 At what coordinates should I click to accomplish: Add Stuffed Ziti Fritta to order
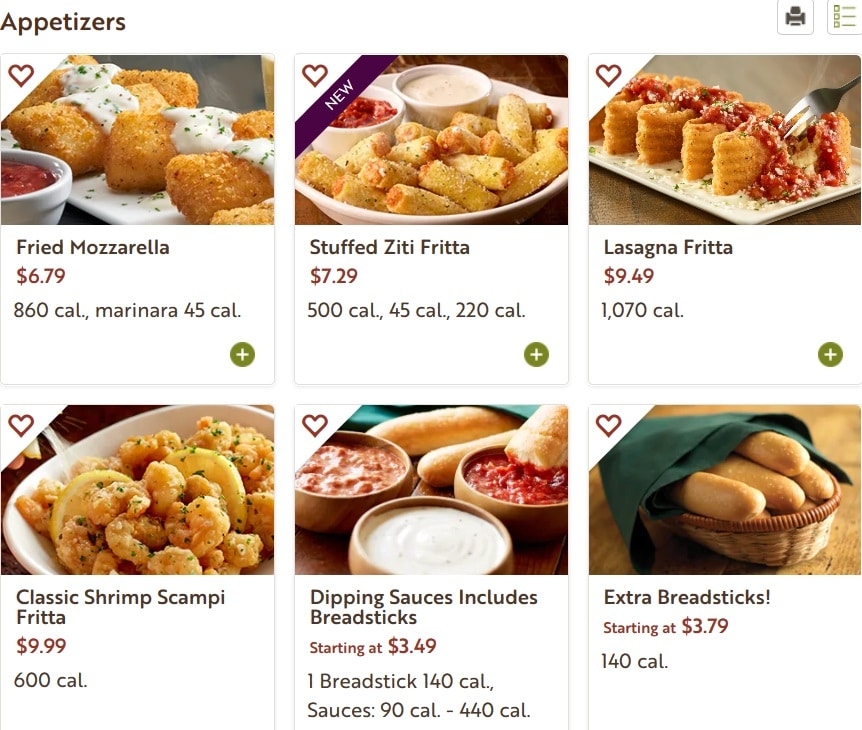(536, 354)
